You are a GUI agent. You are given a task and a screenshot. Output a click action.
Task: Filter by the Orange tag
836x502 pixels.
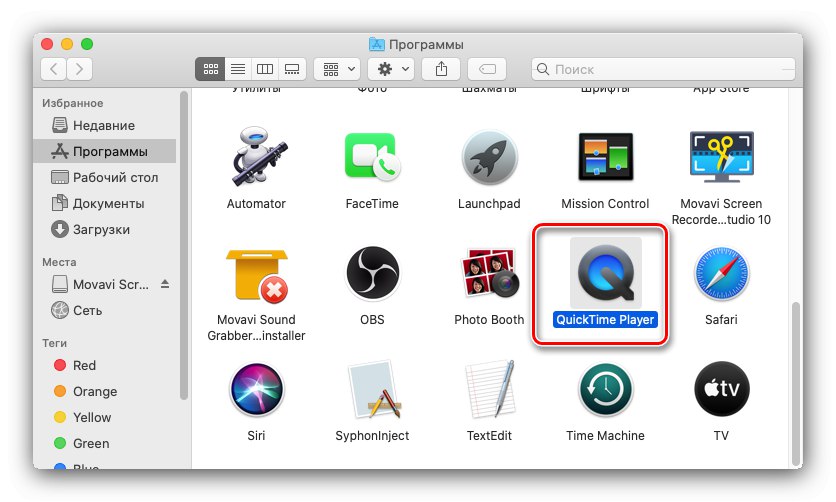[x=104, y=392]
